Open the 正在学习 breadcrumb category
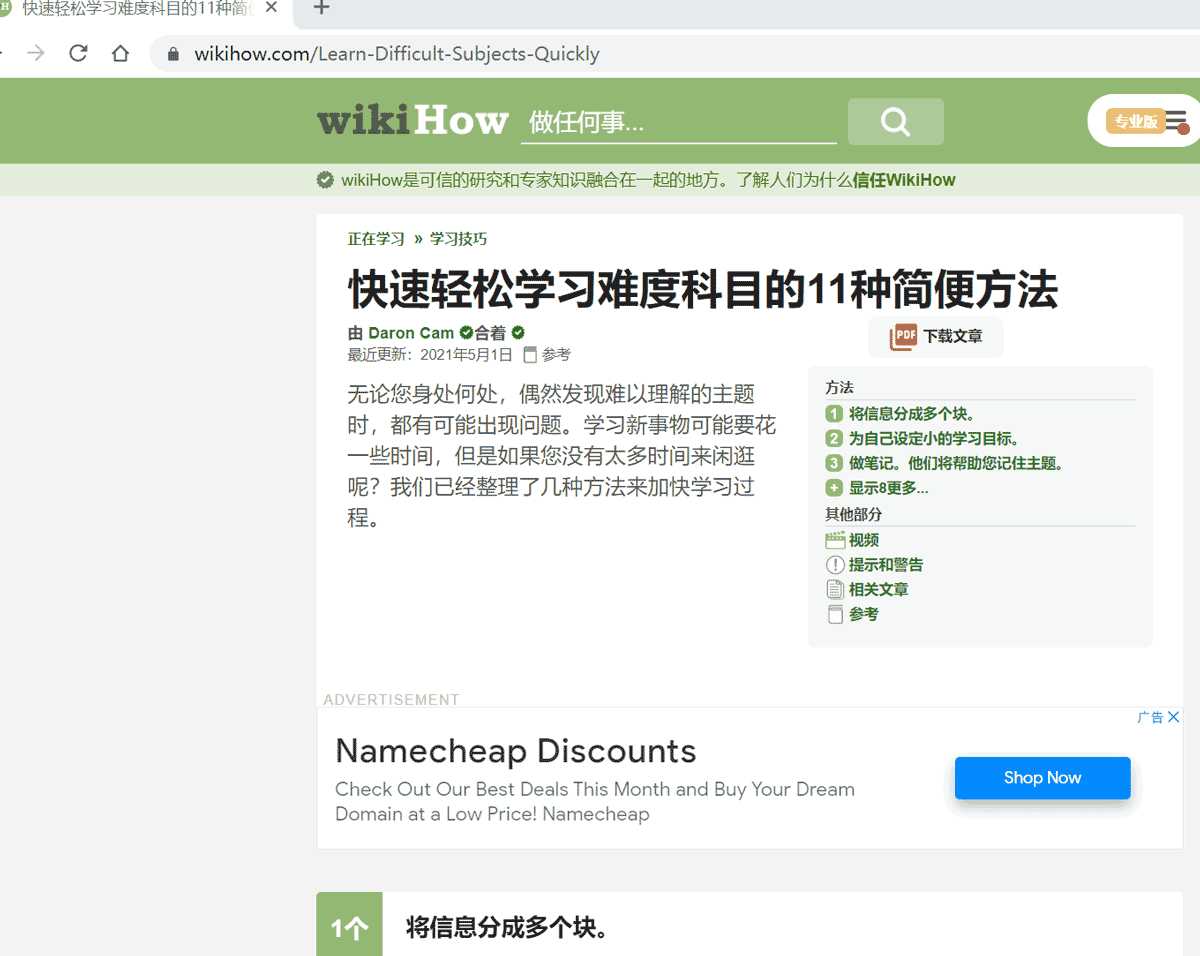The width and height of the screenshot is (1200, 956). click(x=376, y=239)
